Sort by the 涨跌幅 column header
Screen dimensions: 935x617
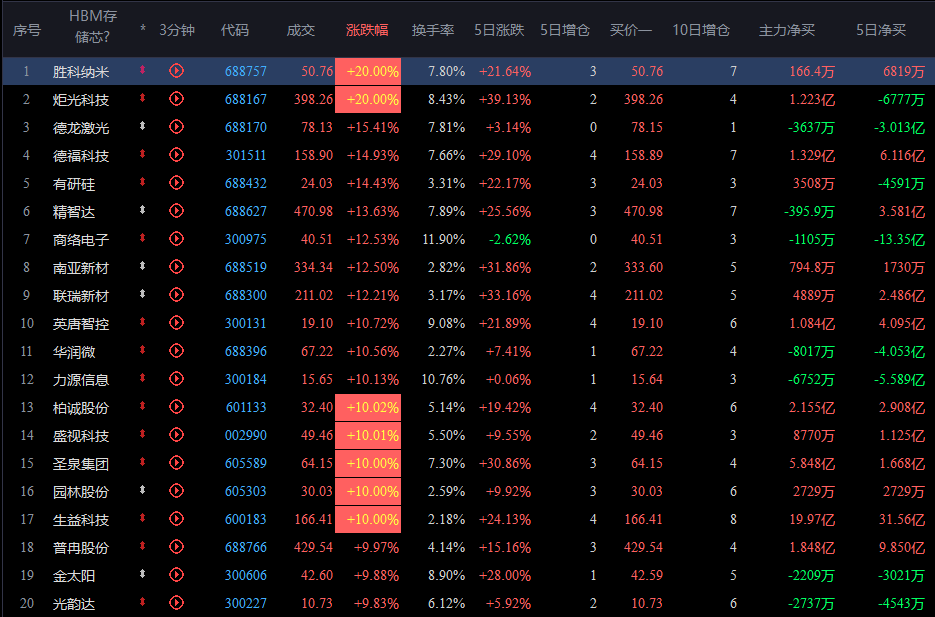[x=367, y=30]
